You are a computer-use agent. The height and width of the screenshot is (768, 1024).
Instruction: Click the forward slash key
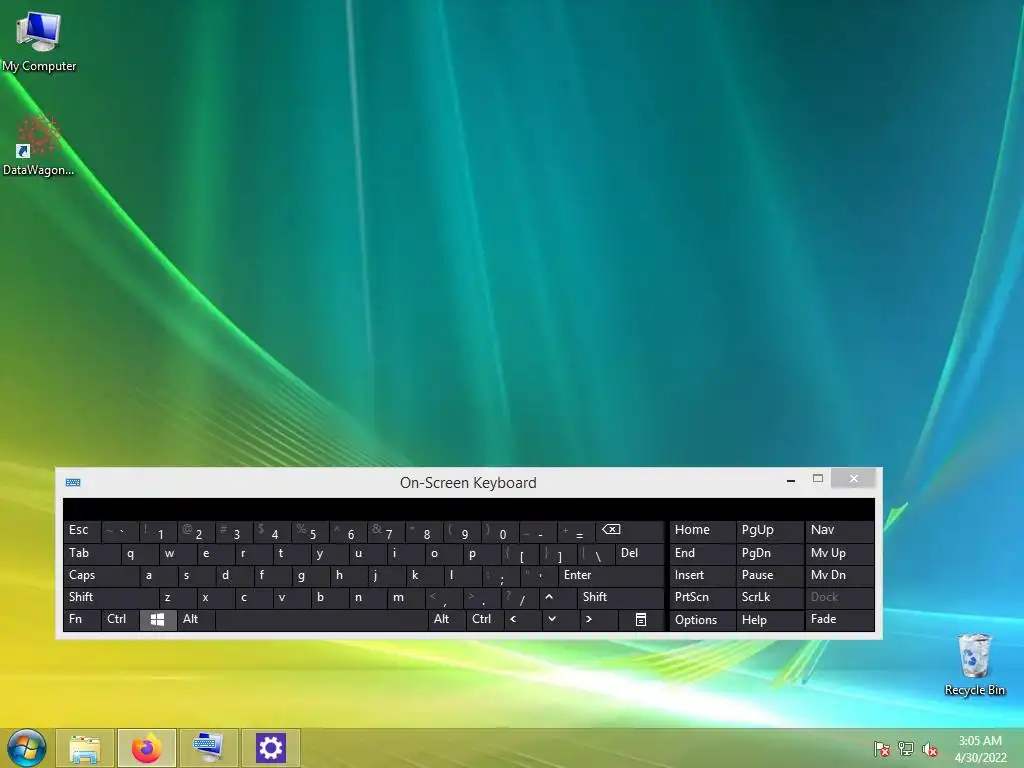click(x=519, y=598)
